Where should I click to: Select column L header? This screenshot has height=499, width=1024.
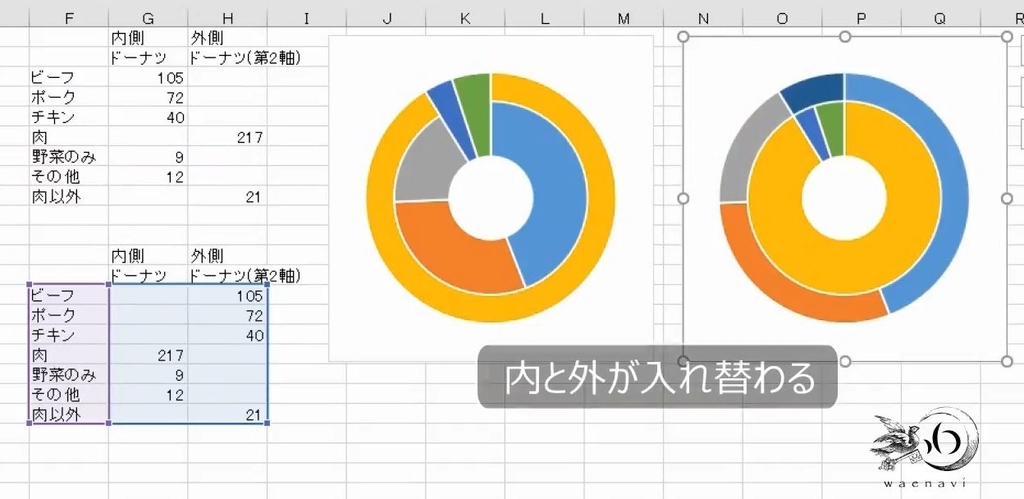coord(544,18)
